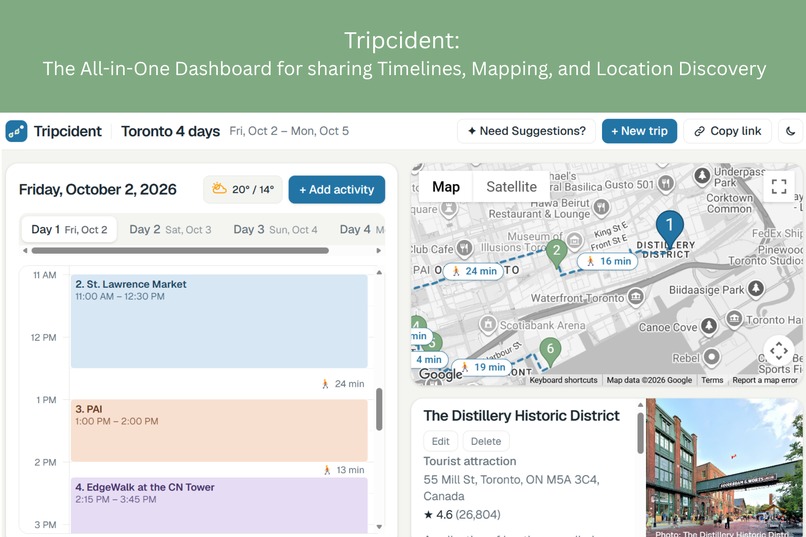Click the 24 min walking time in timeline
Image resolution: width=806 pixels, height=537 pixels.
(x=343, y=384)
